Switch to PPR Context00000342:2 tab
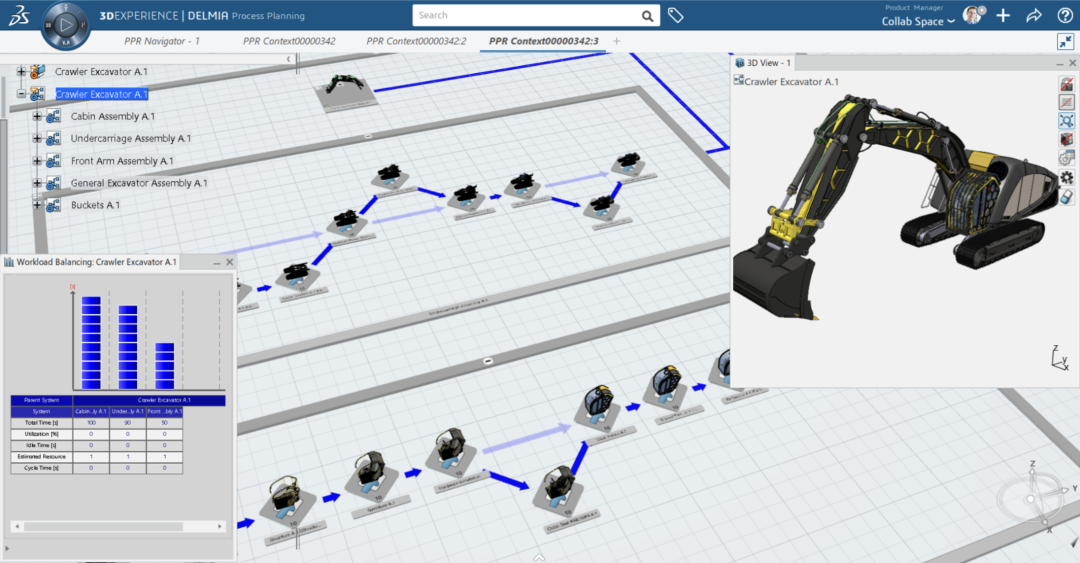The width and height of the screenshot is (1080, 563). [416, 41]
